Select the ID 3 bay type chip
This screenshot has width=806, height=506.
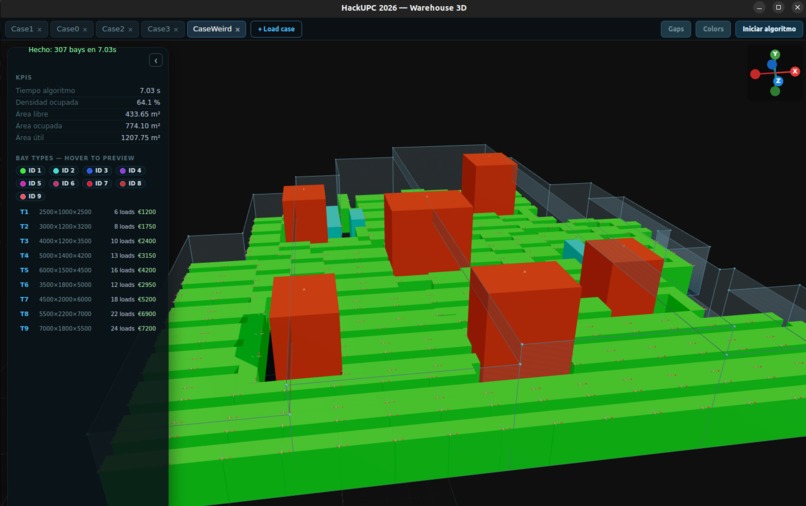[97, 171]
